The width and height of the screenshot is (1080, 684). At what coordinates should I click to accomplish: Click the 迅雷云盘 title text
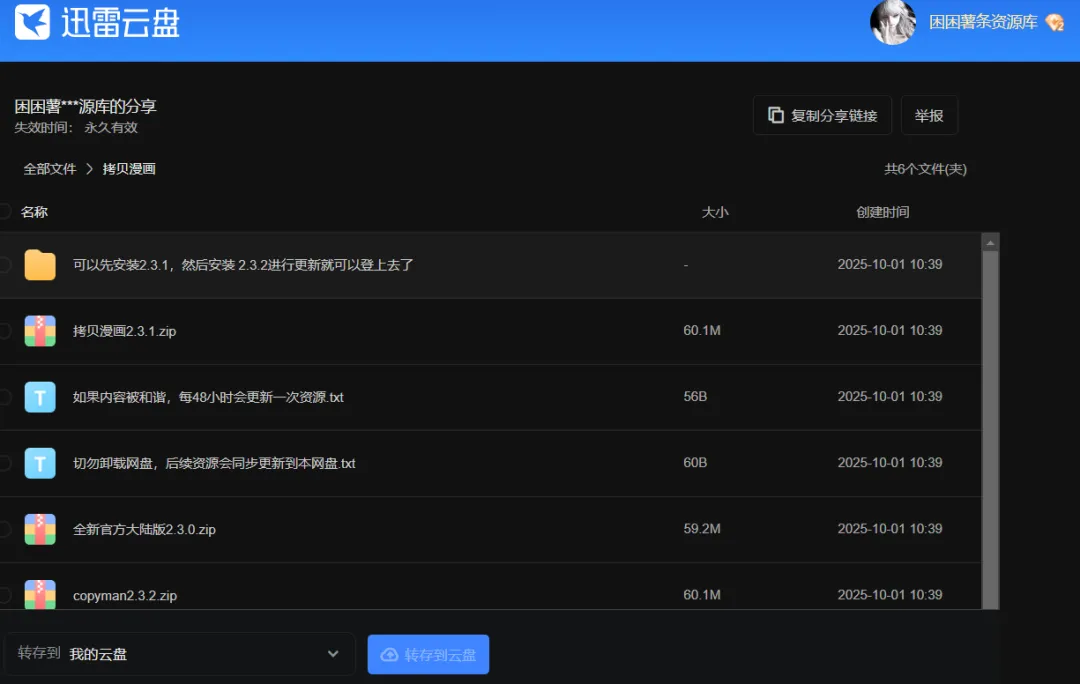pyautogui.click(x=121, y=23)
